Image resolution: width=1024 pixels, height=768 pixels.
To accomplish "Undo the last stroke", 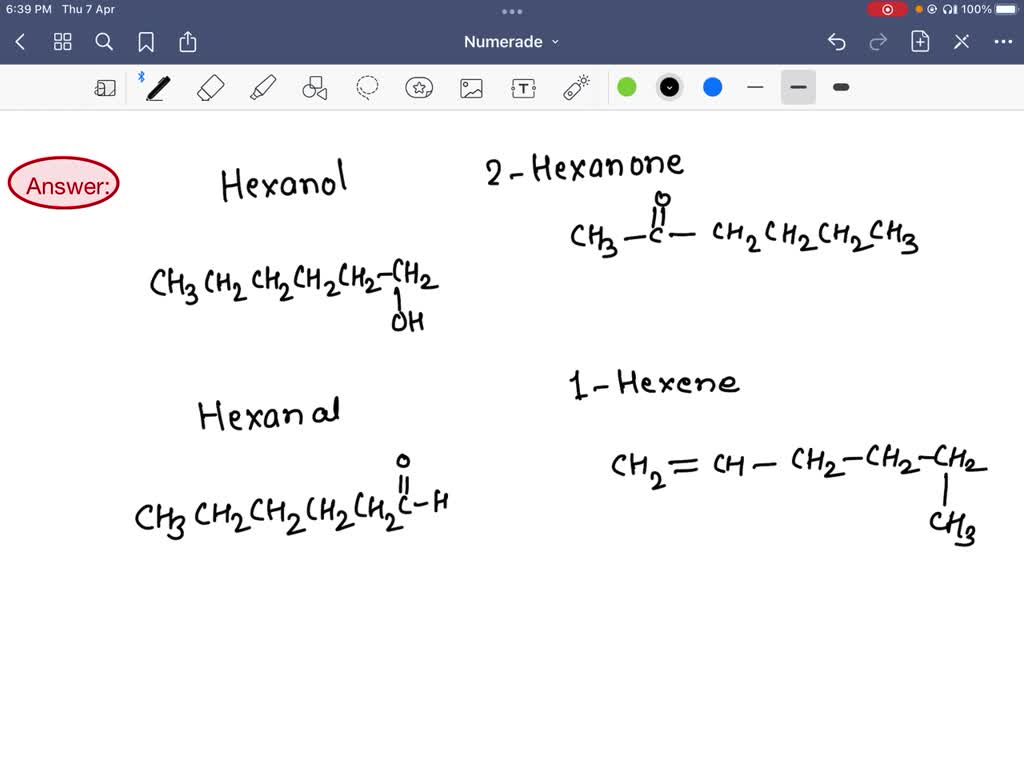I will point(837,42).
